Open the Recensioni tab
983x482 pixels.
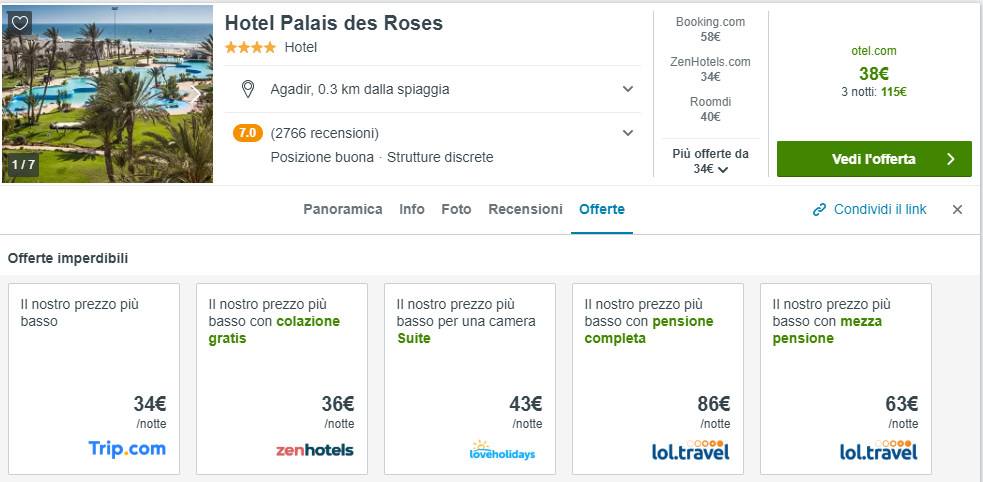(x=525, y=209)
